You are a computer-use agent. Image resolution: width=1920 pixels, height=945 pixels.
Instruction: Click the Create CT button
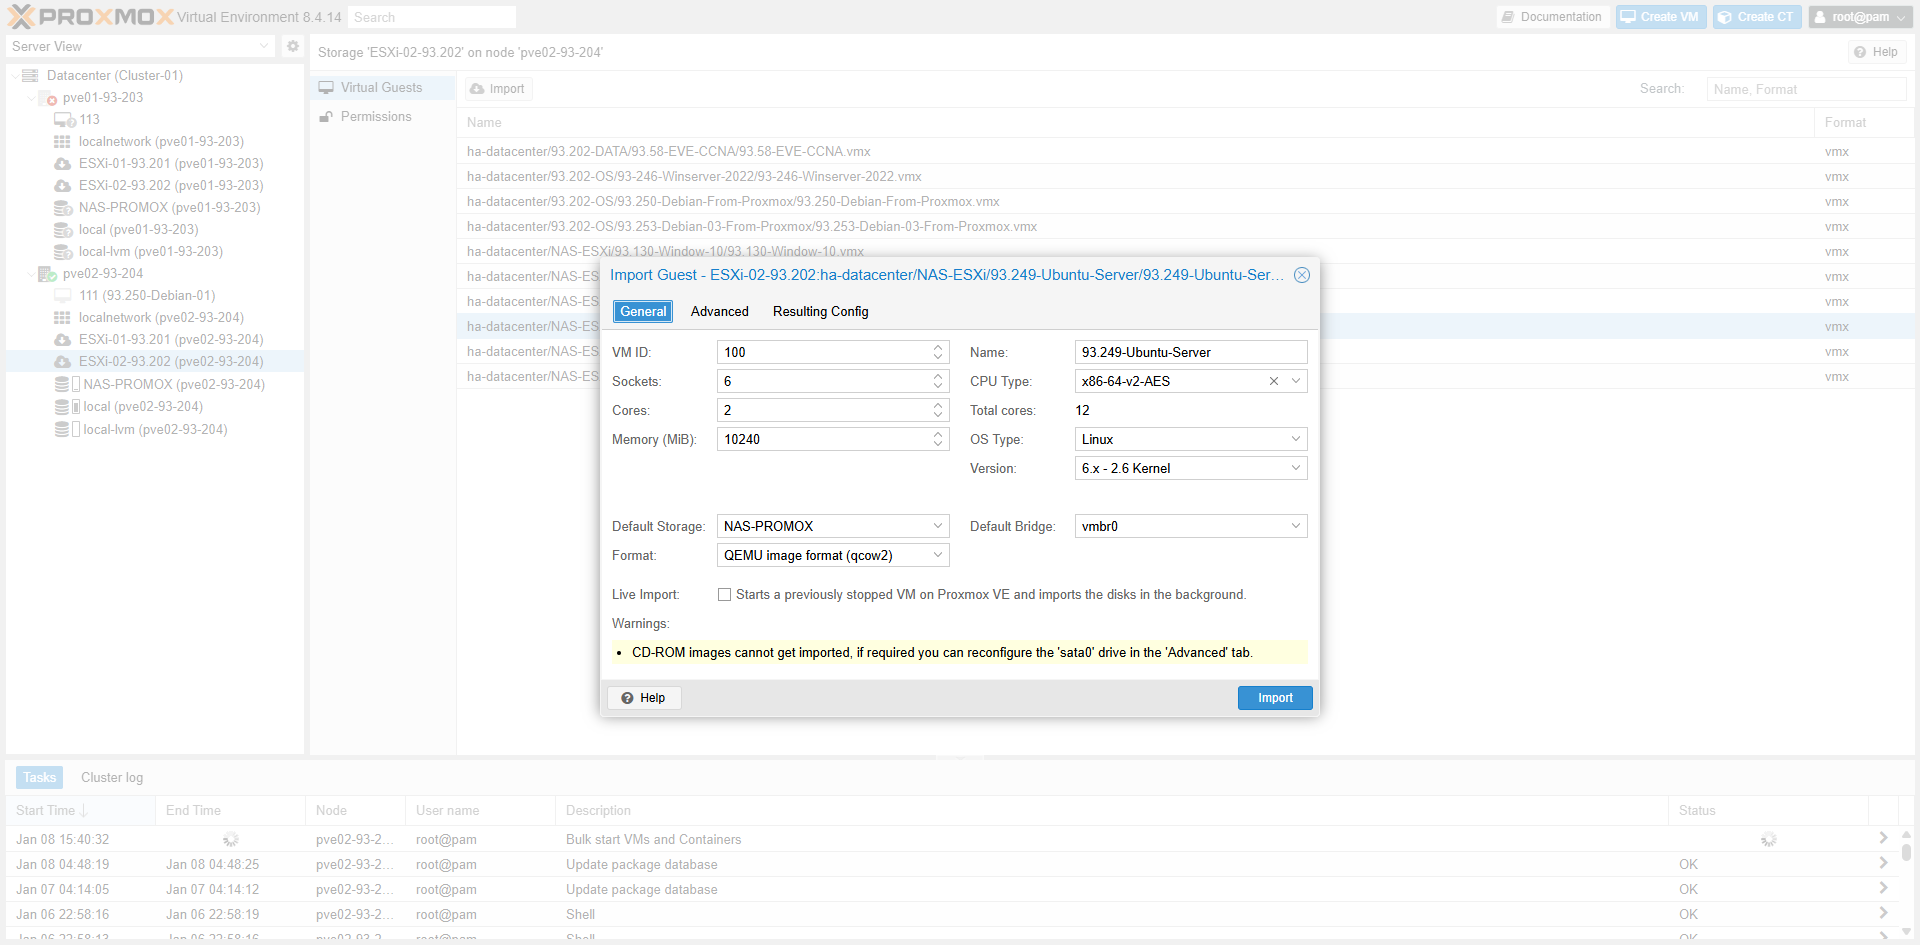click(x=1756, y=17)
